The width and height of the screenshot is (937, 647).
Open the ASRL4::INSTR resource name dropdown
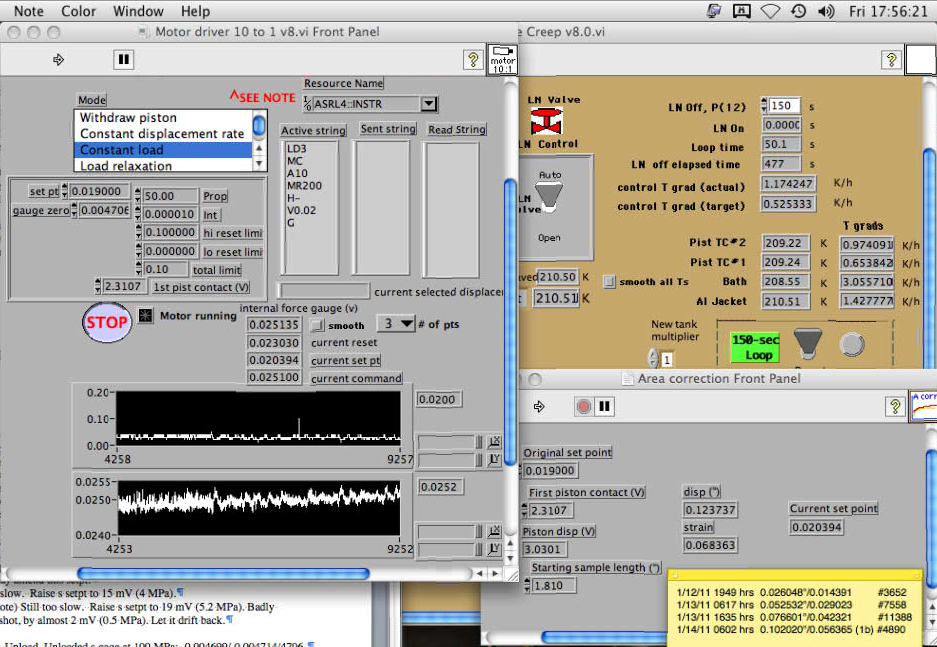coord(428,104)
